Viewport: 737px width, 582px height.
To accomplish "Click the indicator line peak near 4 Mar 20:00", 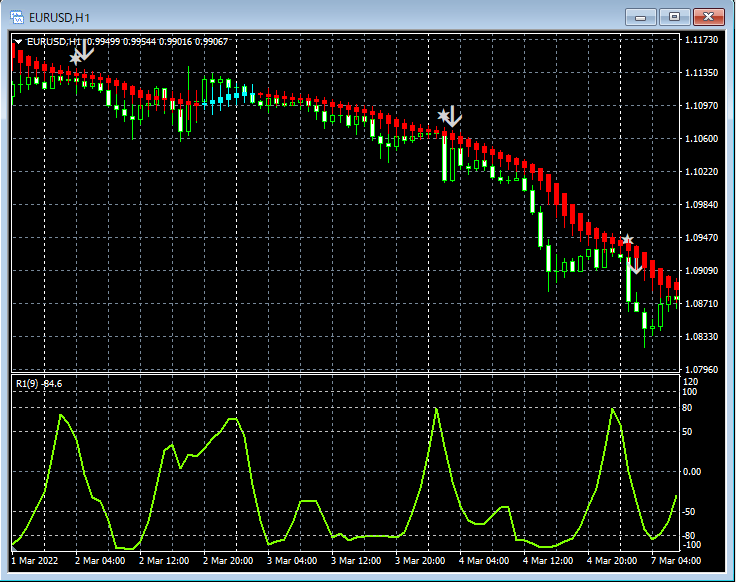I will [612, 410].
